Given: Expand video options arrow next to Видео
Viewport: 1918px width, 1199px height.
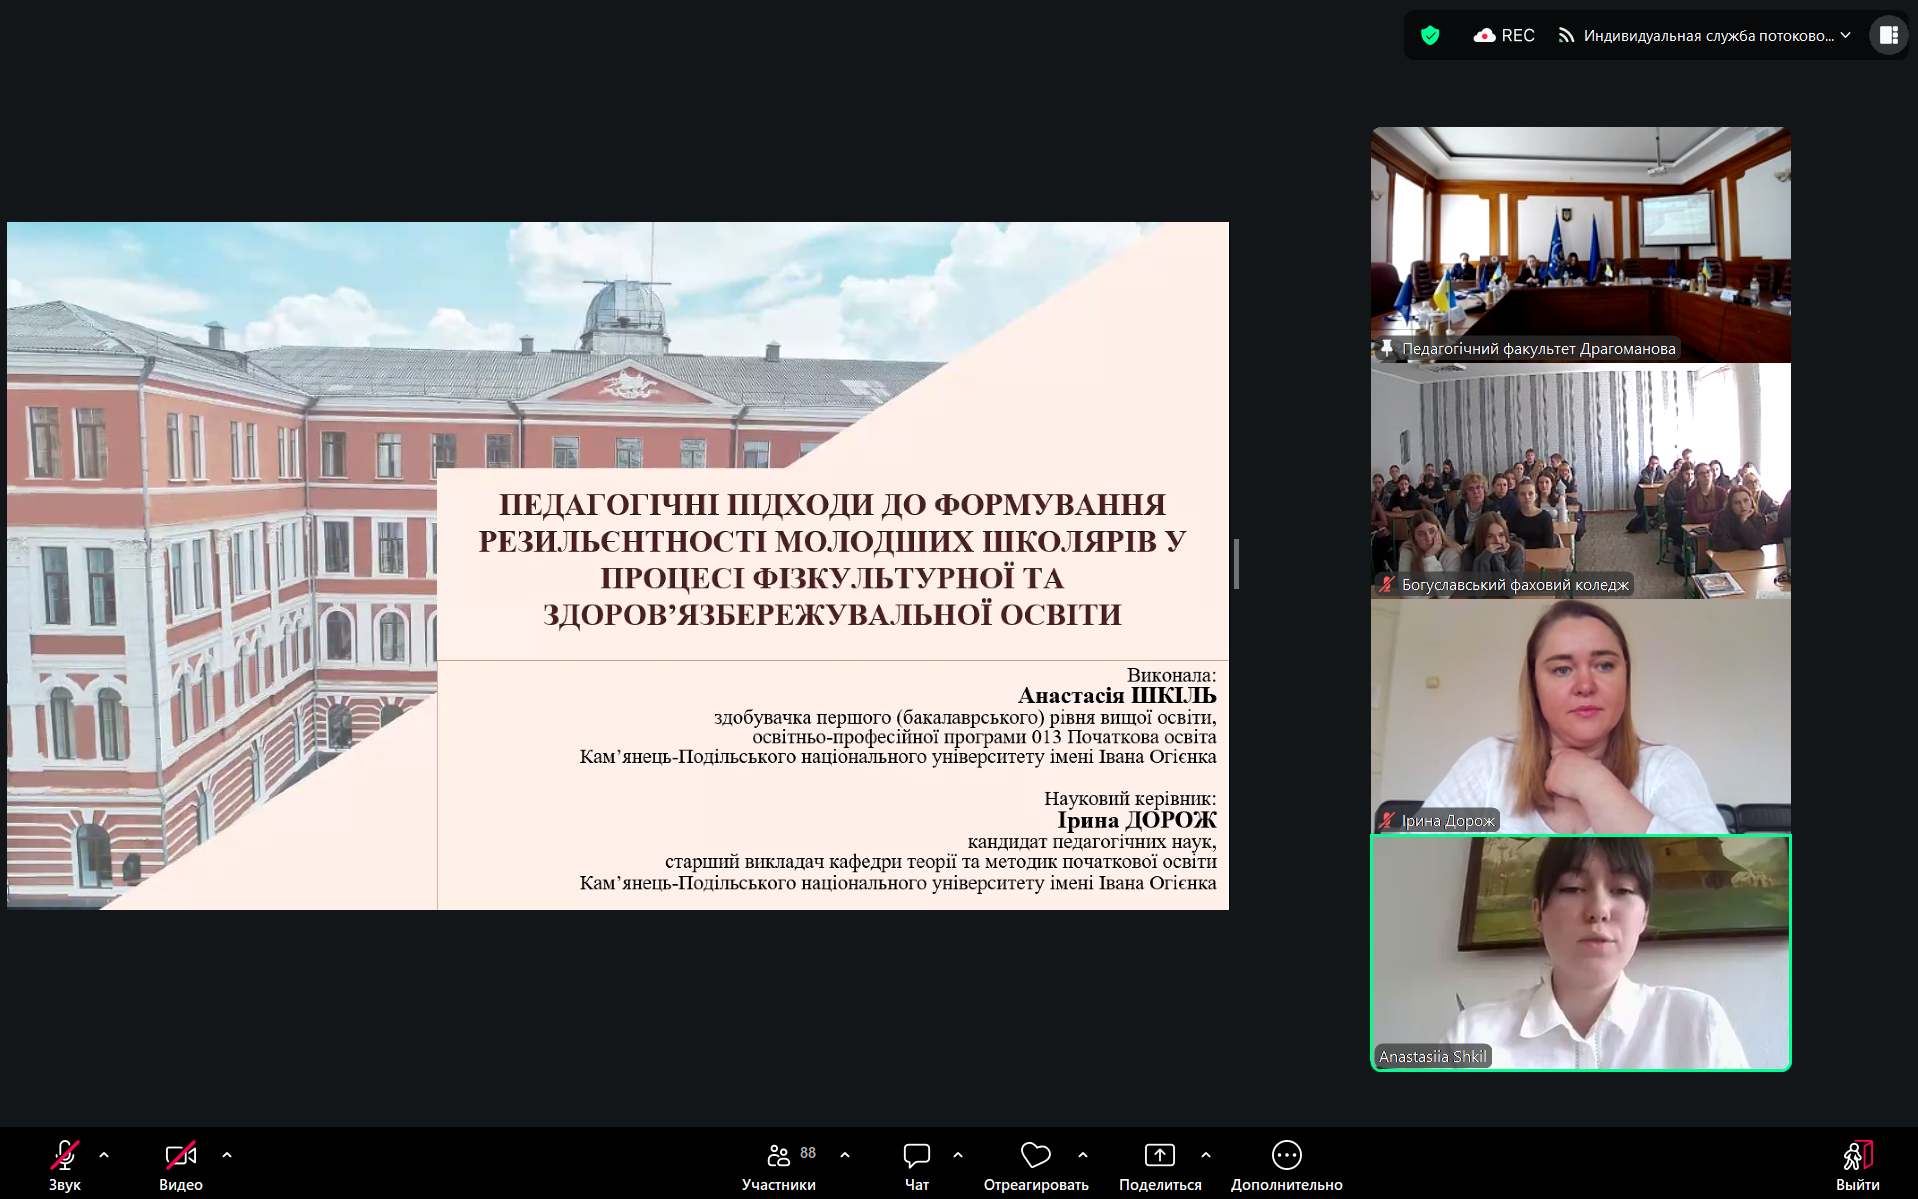Looking at the screenshot, I should coord(227,1155).
